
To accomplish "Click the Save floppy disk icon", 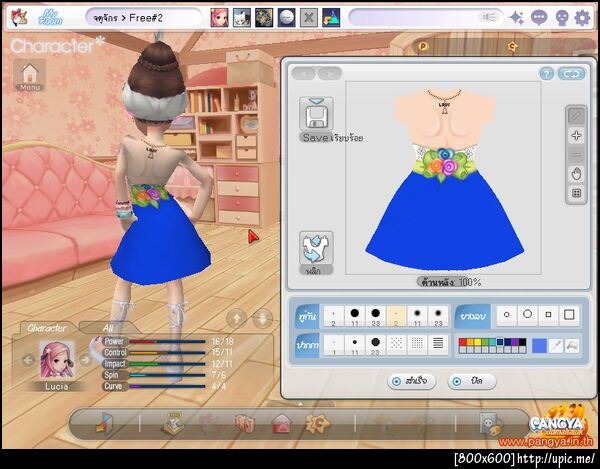I will click(316, 114).
